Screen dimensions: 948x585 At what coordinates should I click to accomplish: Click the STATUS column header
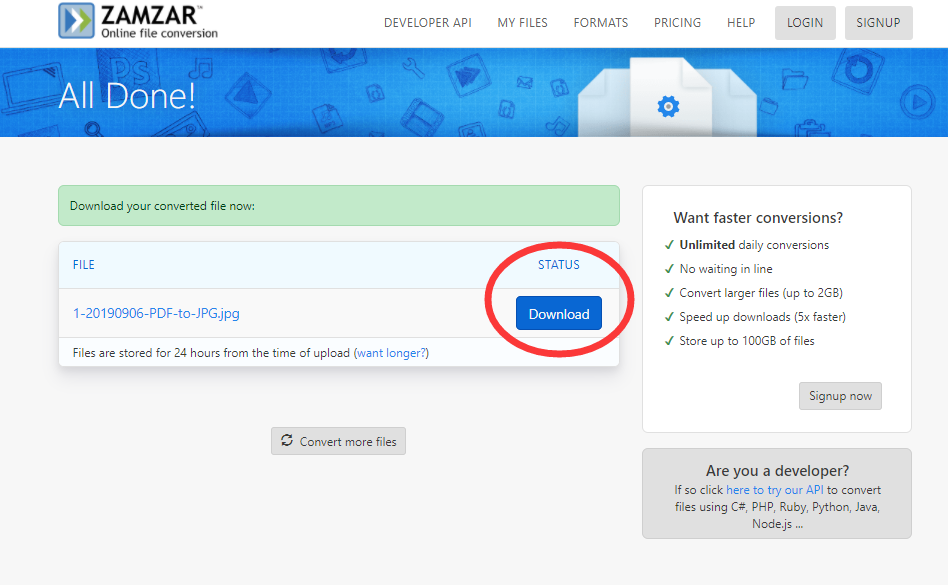[559, 265]
